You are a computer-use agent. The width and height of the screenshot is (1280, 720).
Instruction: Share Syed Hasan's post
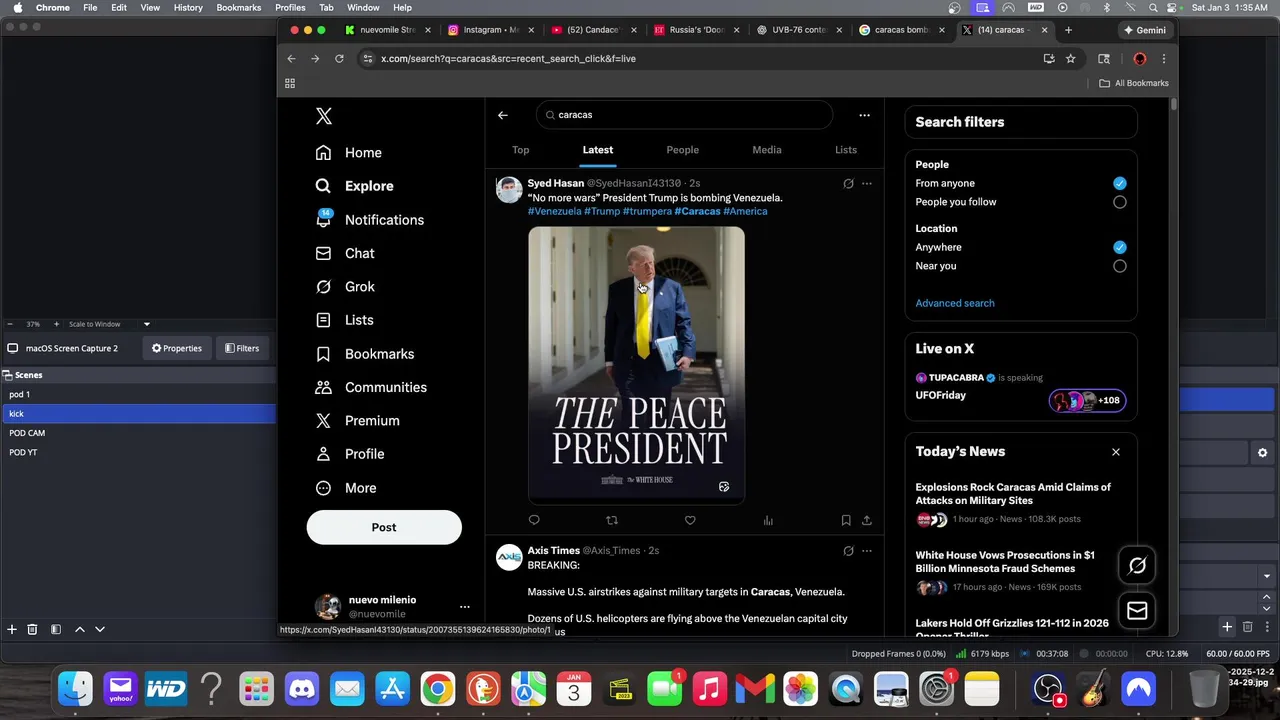click(x=867, y=520)
